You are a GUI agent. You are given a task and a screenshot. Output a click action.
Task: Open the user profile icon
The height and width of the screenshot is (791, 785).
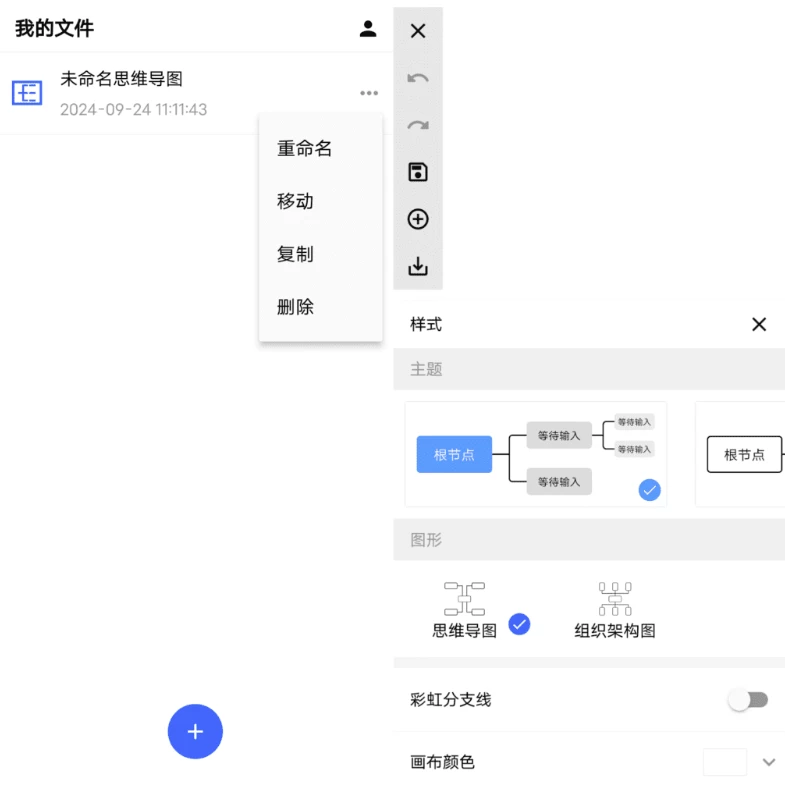coord(368,29)
